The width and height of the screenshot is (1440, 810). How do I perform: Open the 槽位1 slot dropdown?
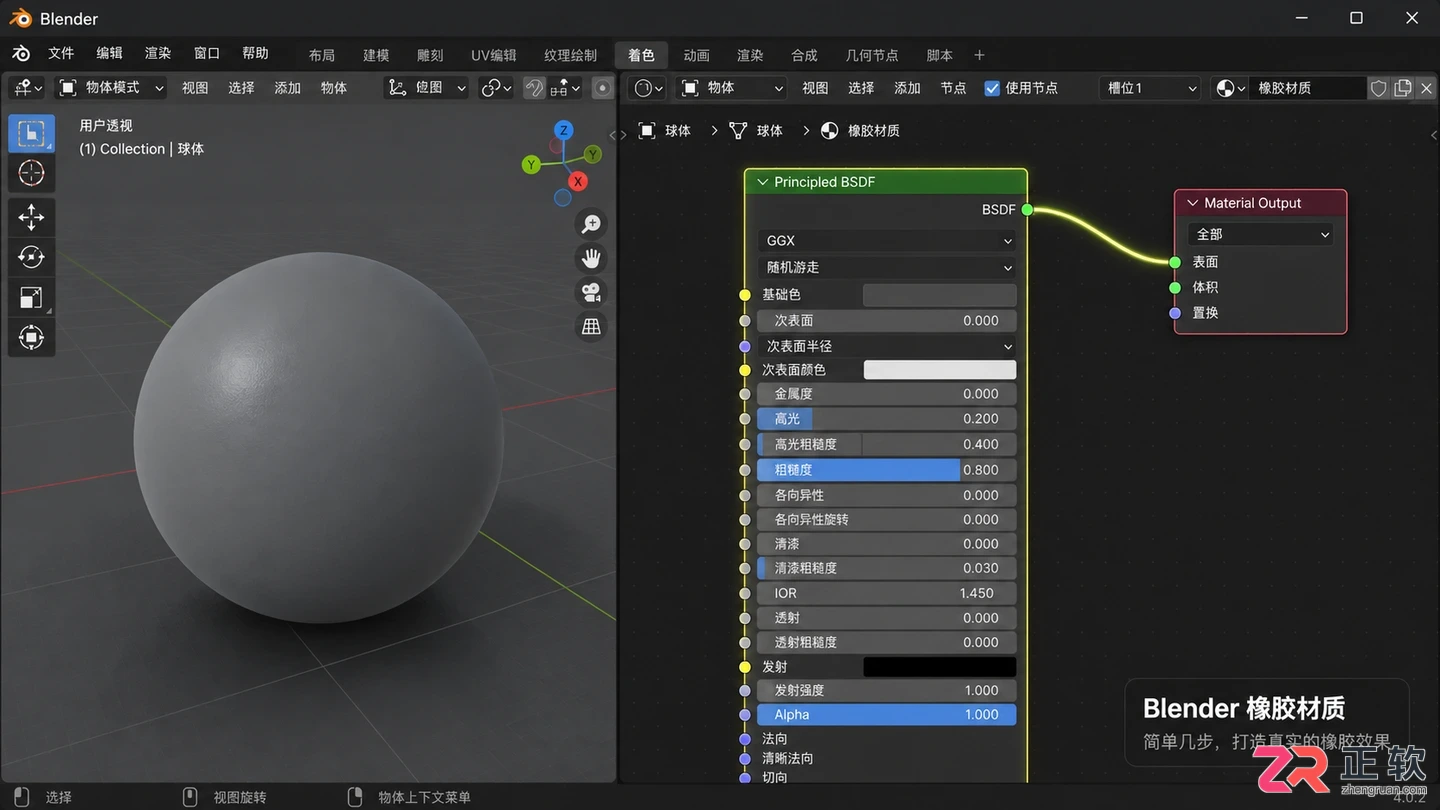1150,88
